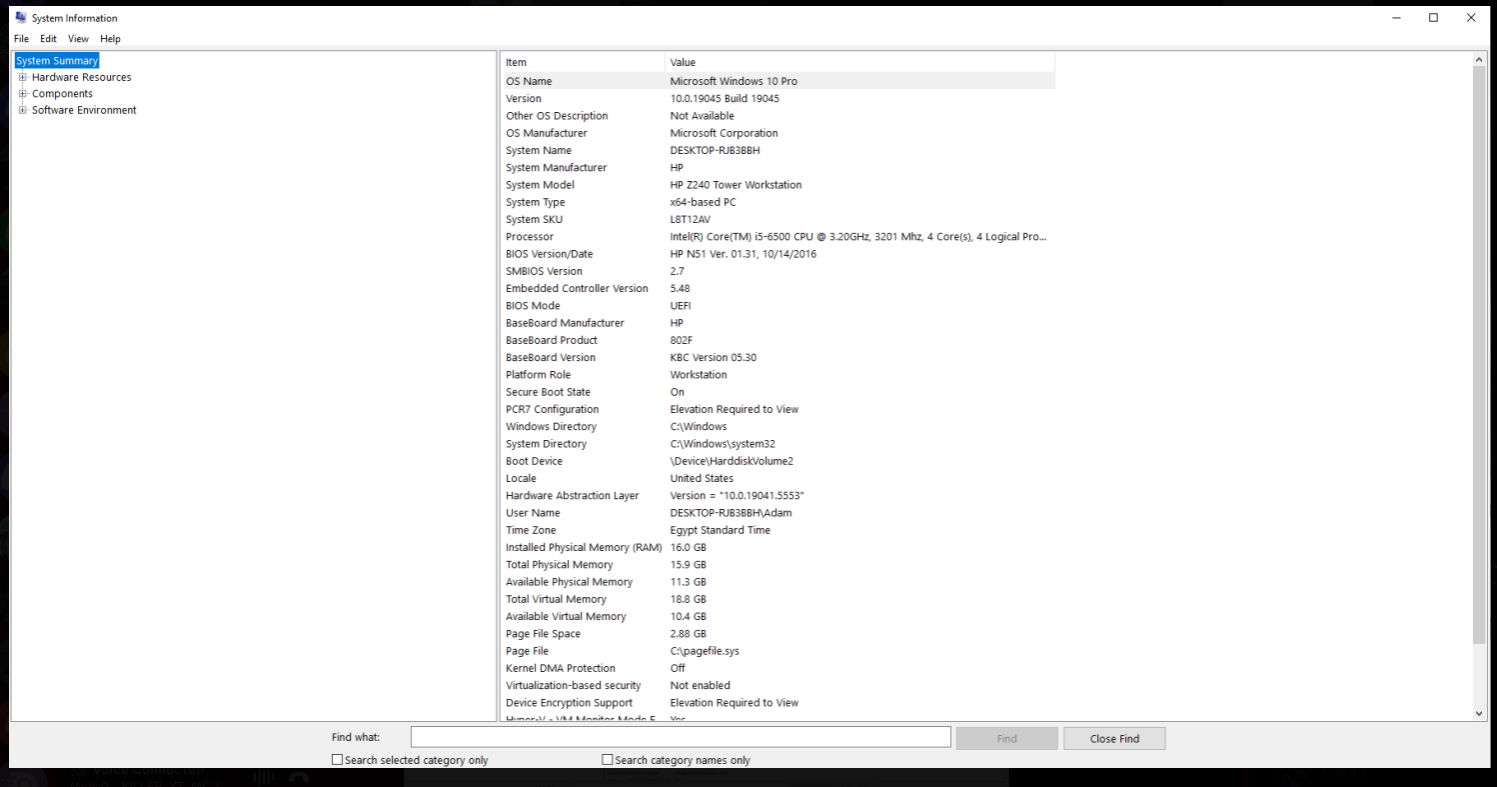
Task: Select the Embedded Controller Version row
Action: tap(778, 288)
